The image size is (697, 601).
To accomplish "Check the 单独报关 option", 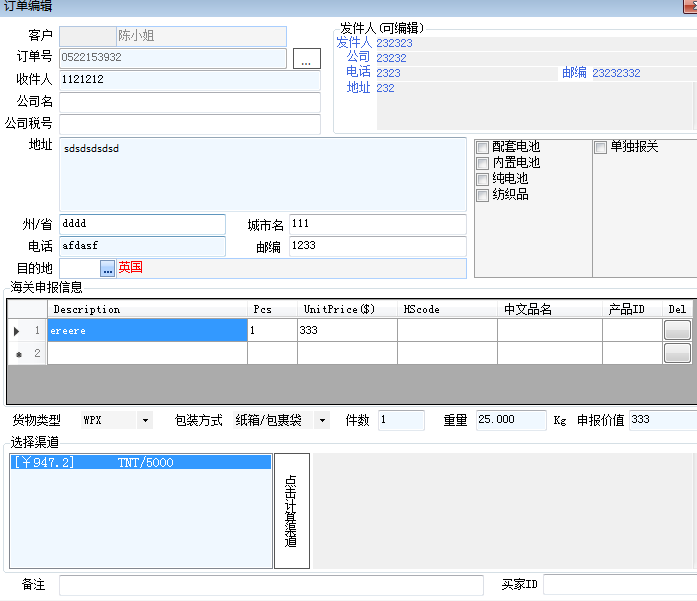I will (x=600, y=147).
